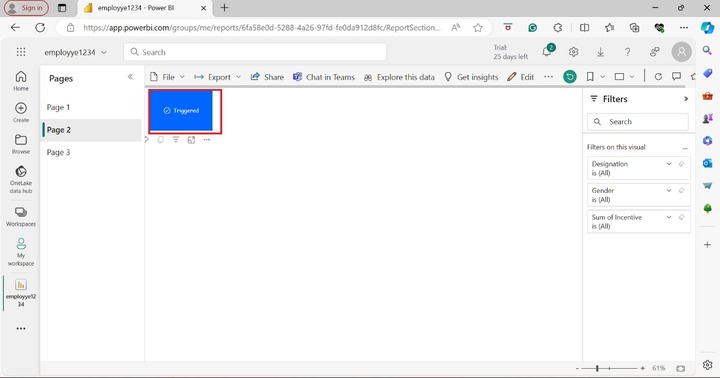Expand the Gender filter card
Viewport: 720px width, 378px height.
pos(669,190)
